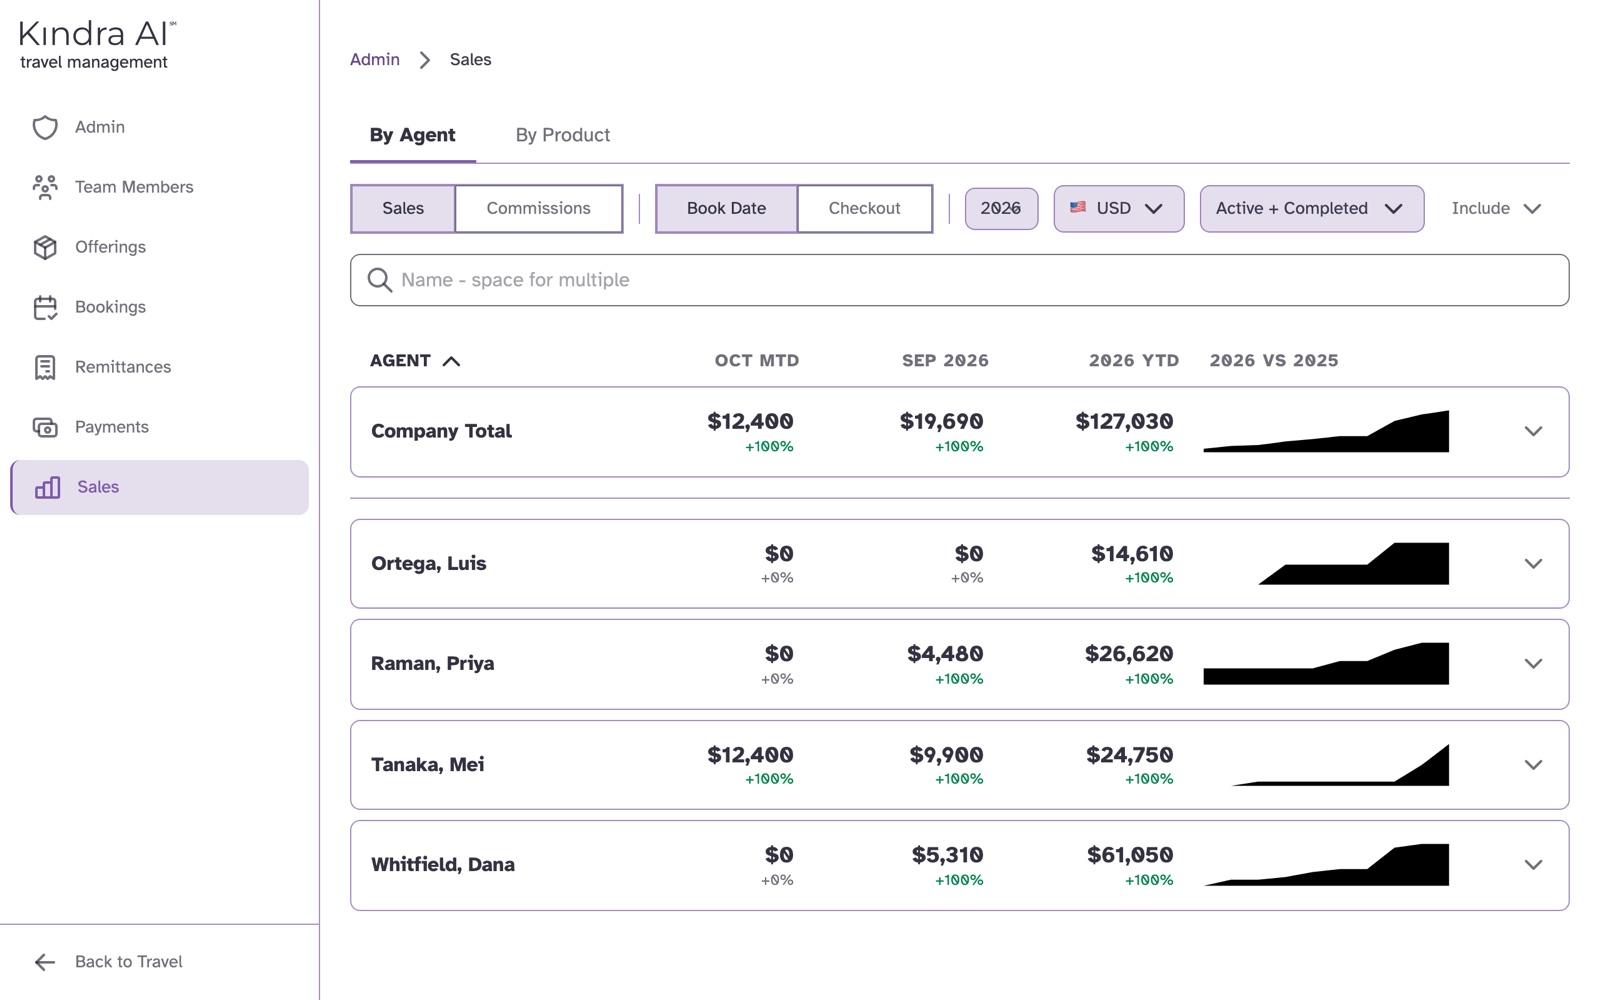The image size is (1600, 1000).
Task: Open the Admin shield icon in sidebar
Action: coord(45,127)
